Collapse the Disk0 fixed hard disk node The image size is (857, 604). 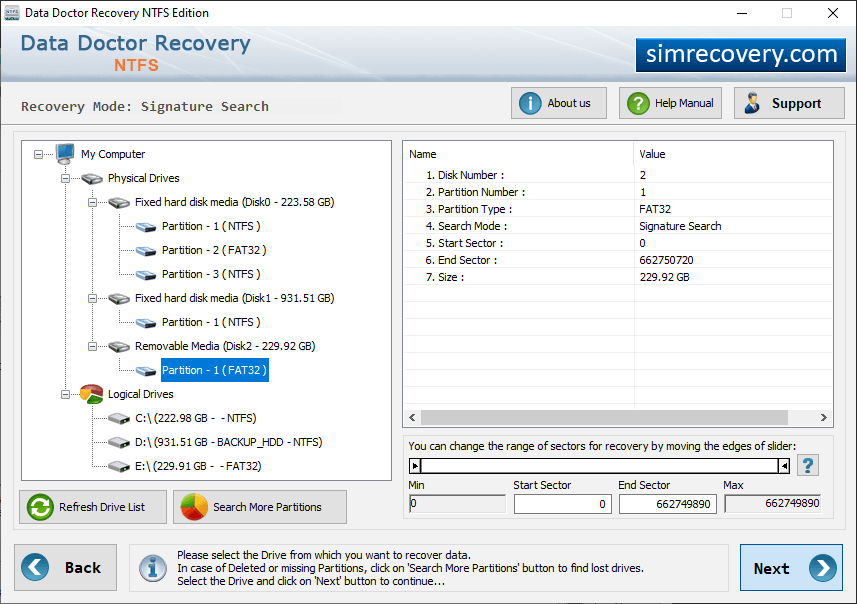[92, 203]
